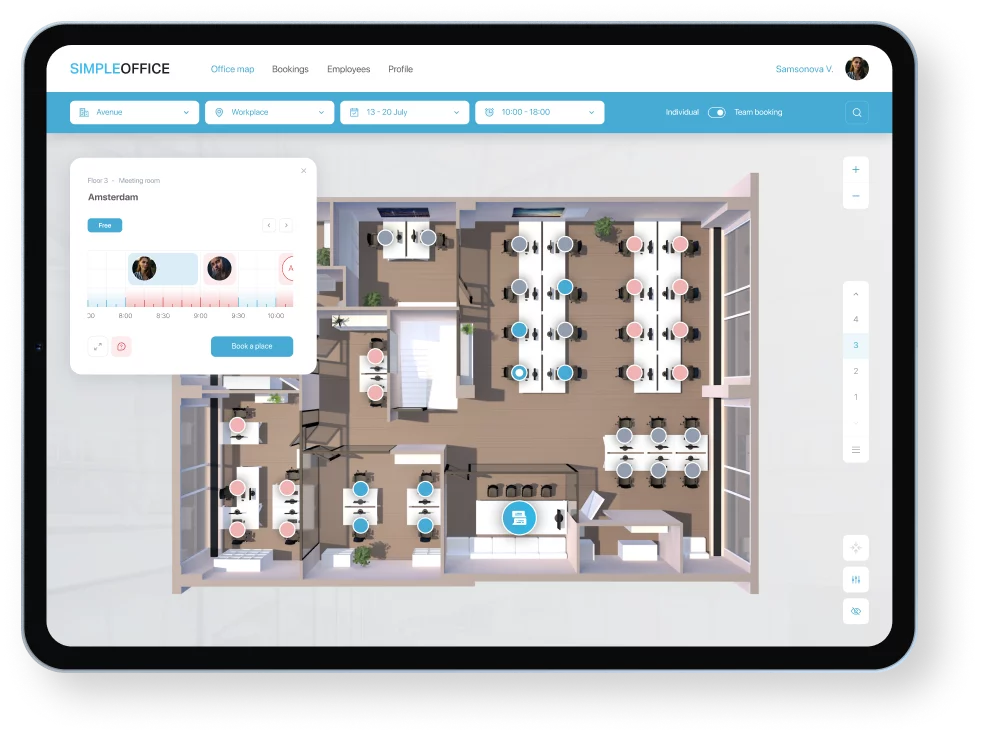The height and width of the screenshot is (736, 981).
Task: Select the crosshair locate icon
Action: [x=855, y=547]
